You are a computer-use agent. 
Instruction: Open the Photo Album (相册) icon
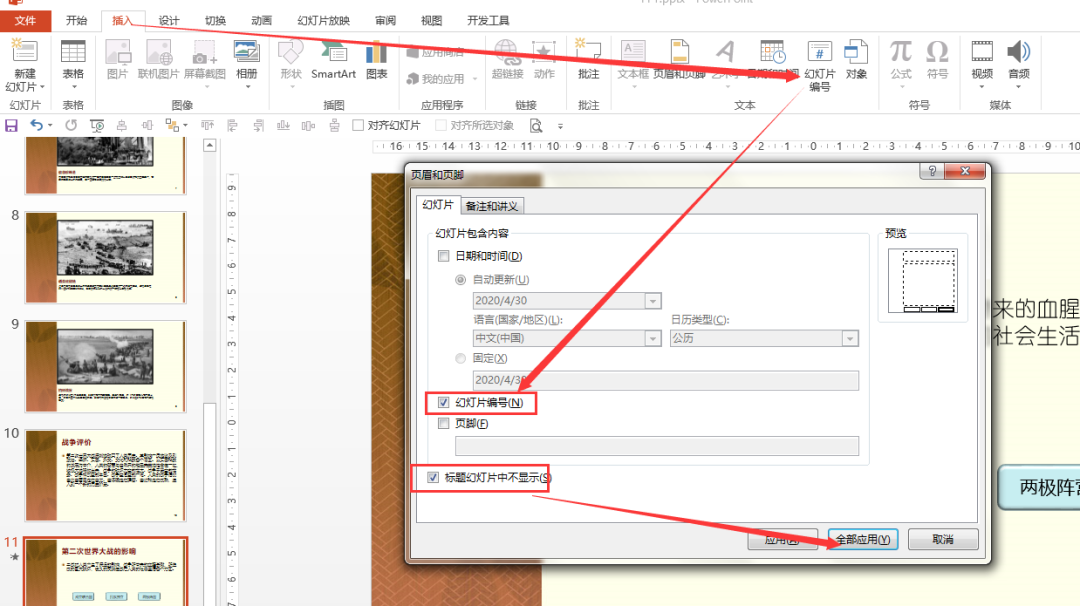click(x=246, y=52)
